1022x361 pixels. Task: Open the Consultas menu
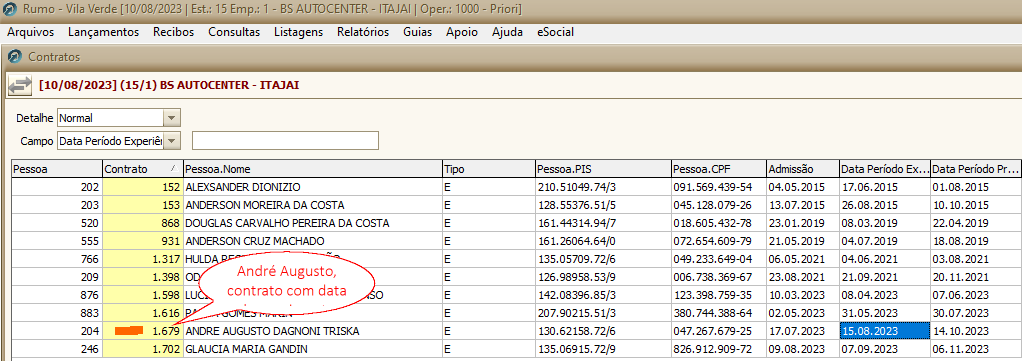pos(234,32)
